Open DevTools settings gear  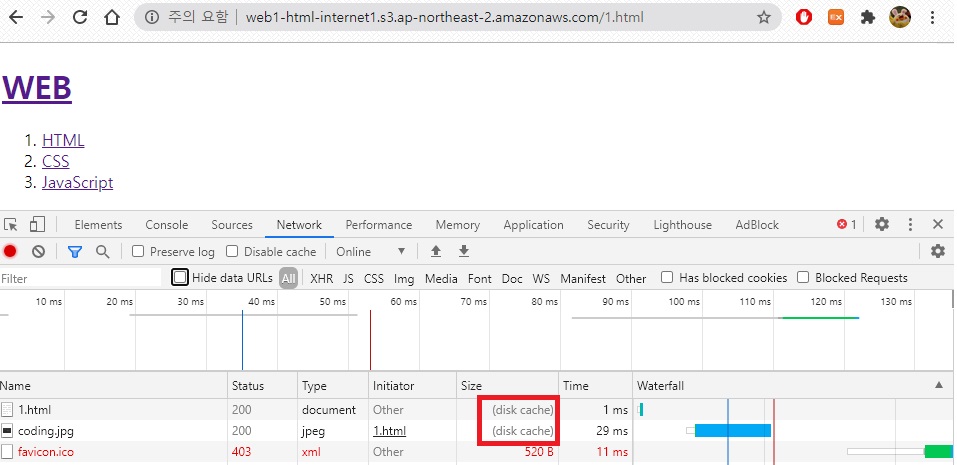882,225
